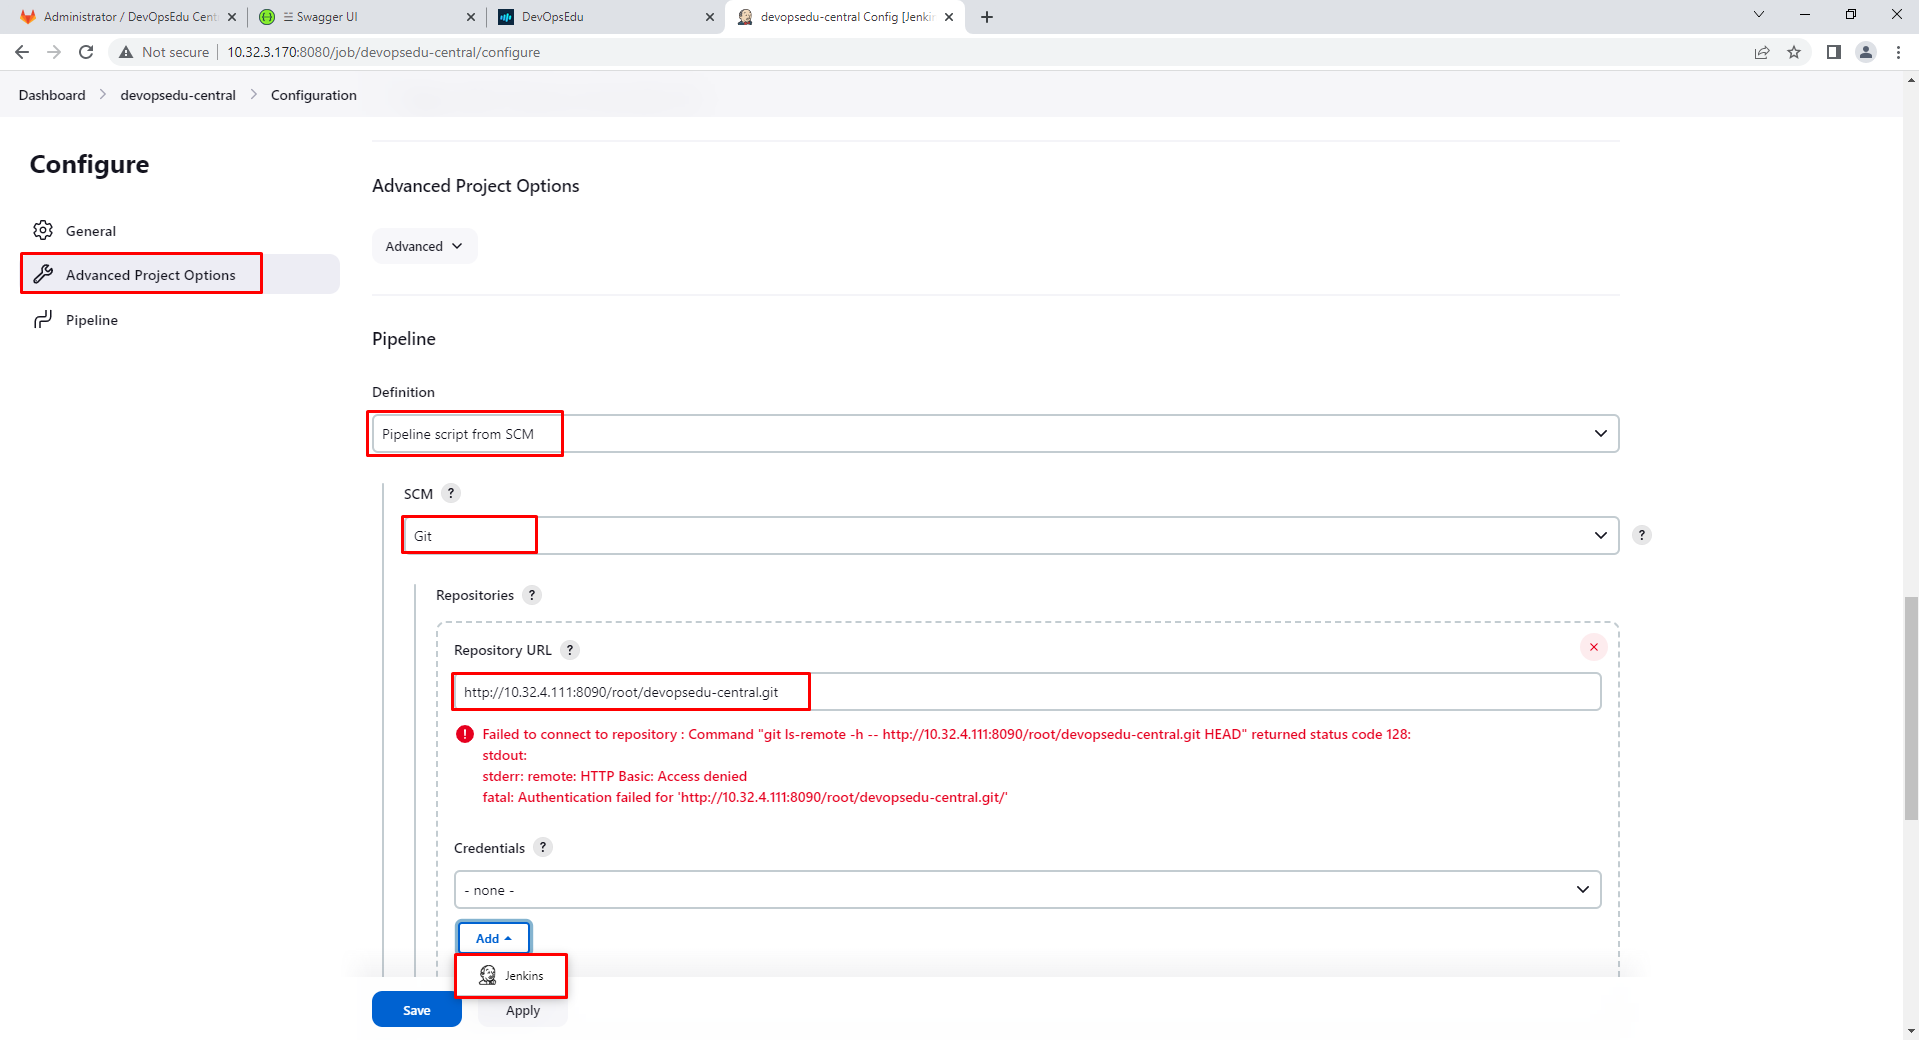
Task: Show help for the Repository URL field
Action: pos(570,650)
